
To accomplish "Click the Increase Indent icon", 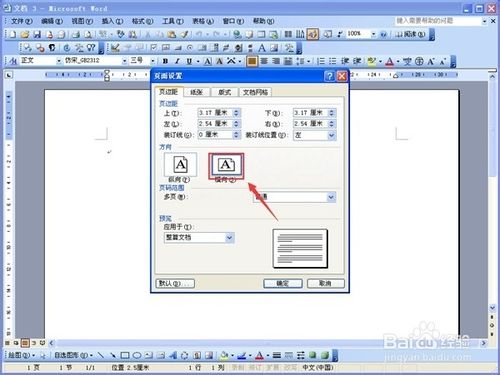I will point(357,61).
